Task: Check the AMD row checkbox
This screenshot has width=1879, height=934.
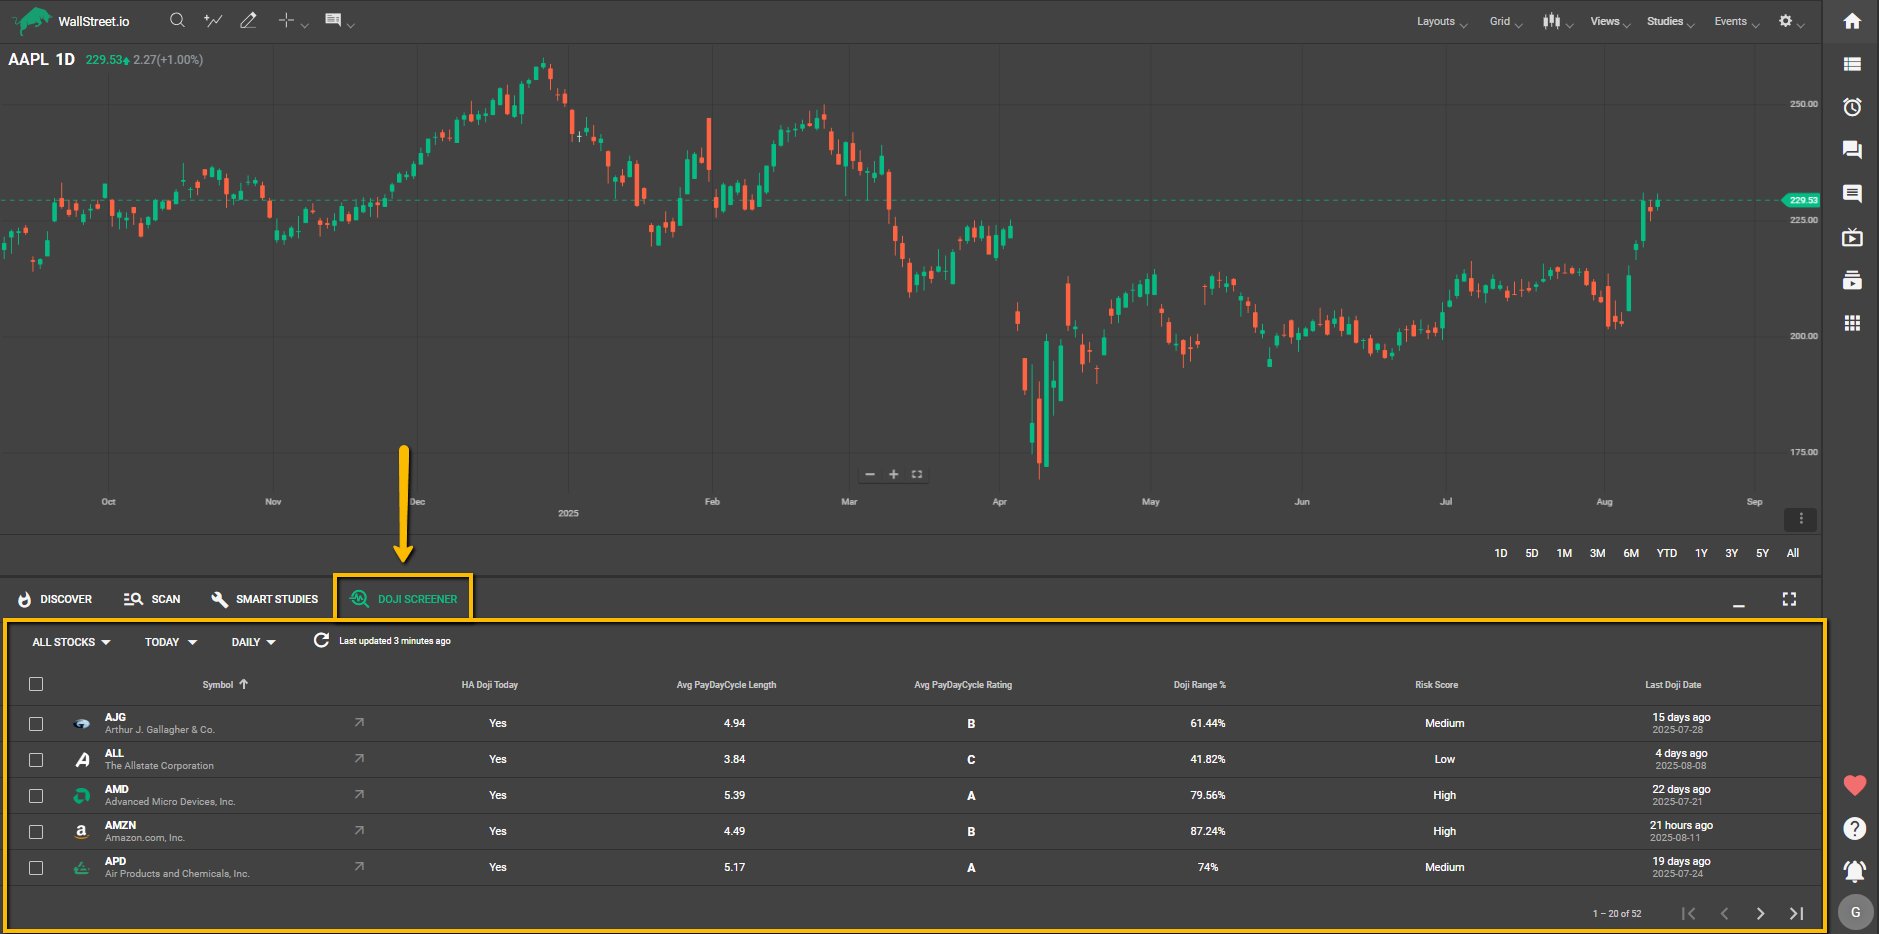Action: (36, 795)
